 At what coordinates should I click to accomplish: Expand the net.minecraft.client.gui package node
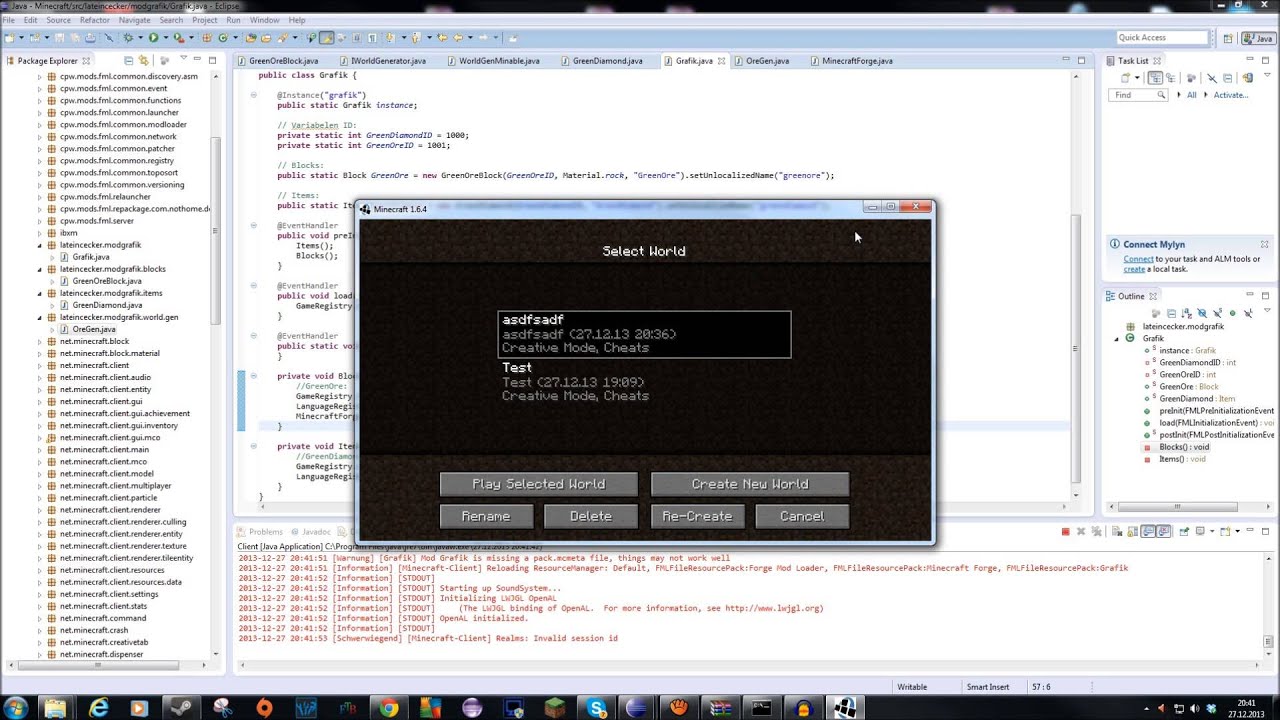[40, 401]
